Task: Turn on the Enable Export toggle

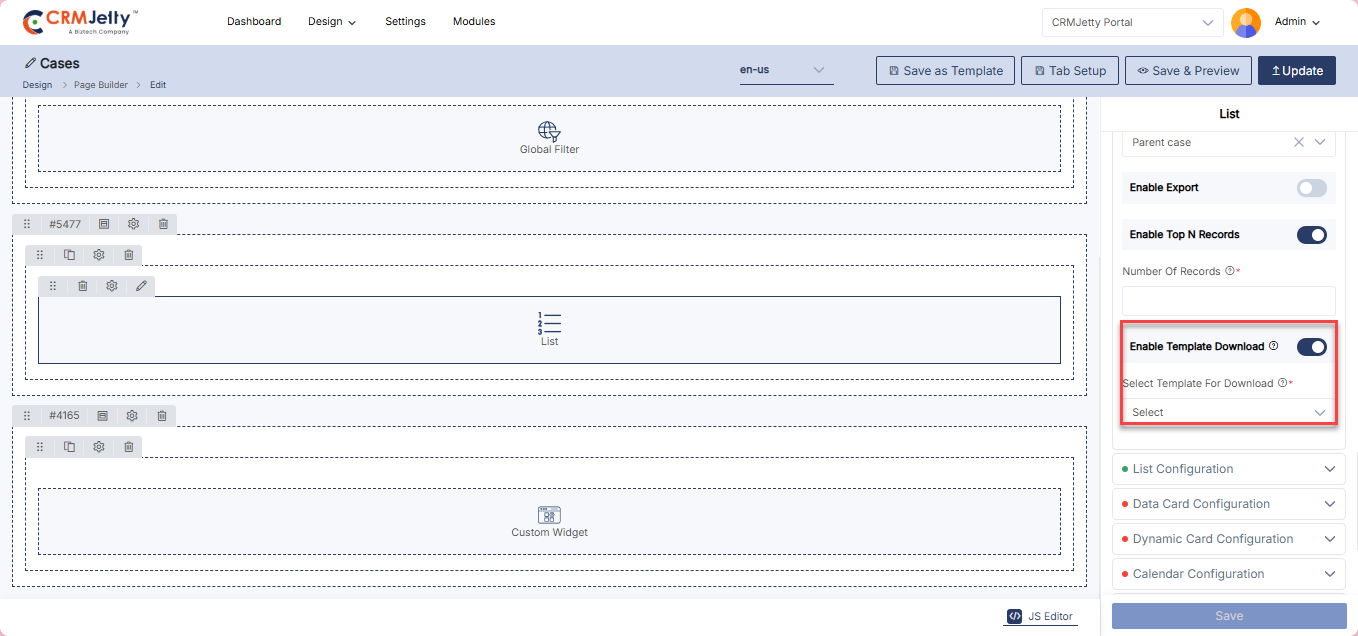Action: (x=1311, y=188)
